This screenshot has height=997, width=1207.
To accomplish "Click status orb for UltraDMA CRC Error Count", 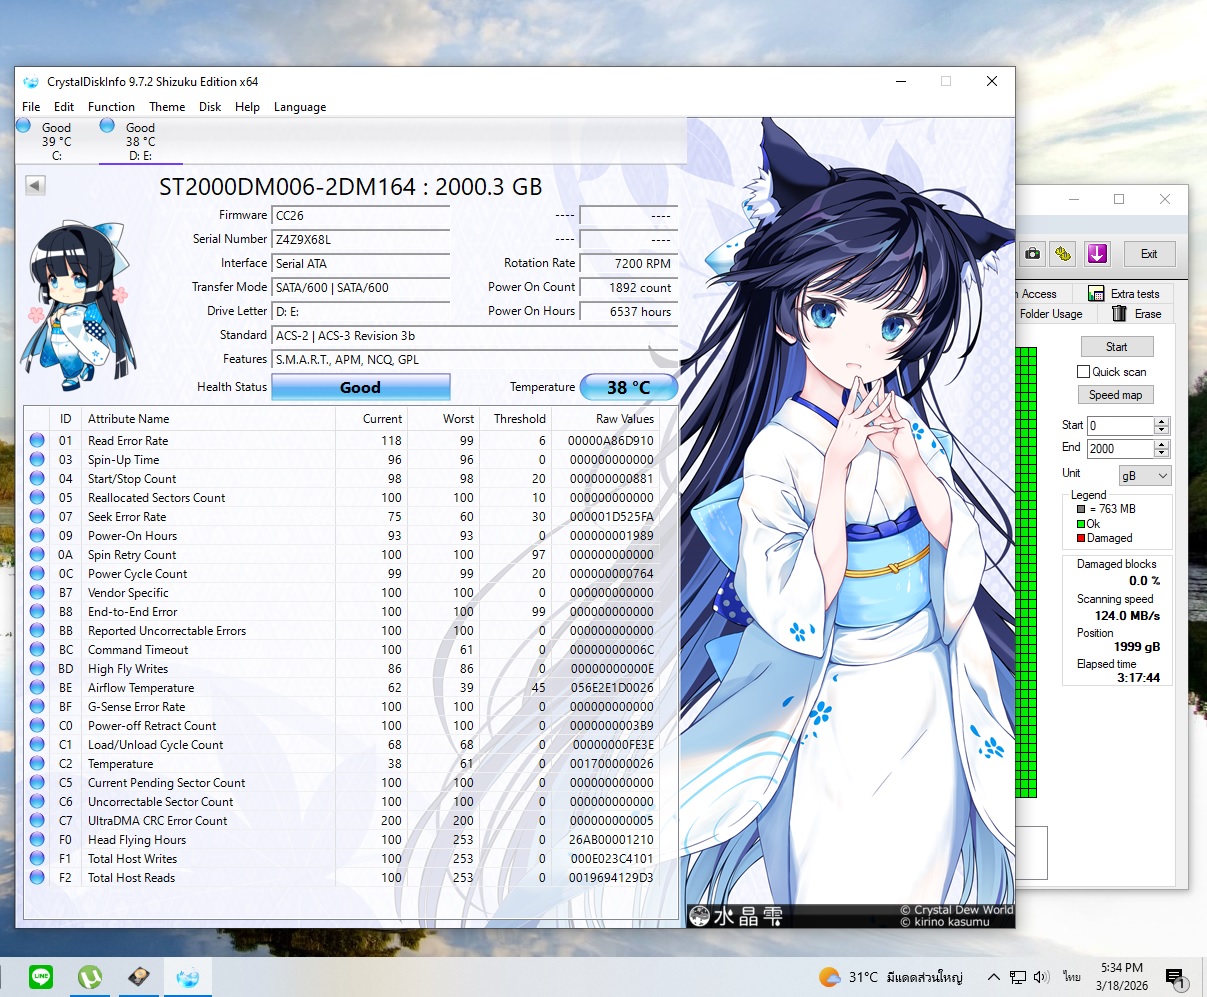I will click(37, 820).
